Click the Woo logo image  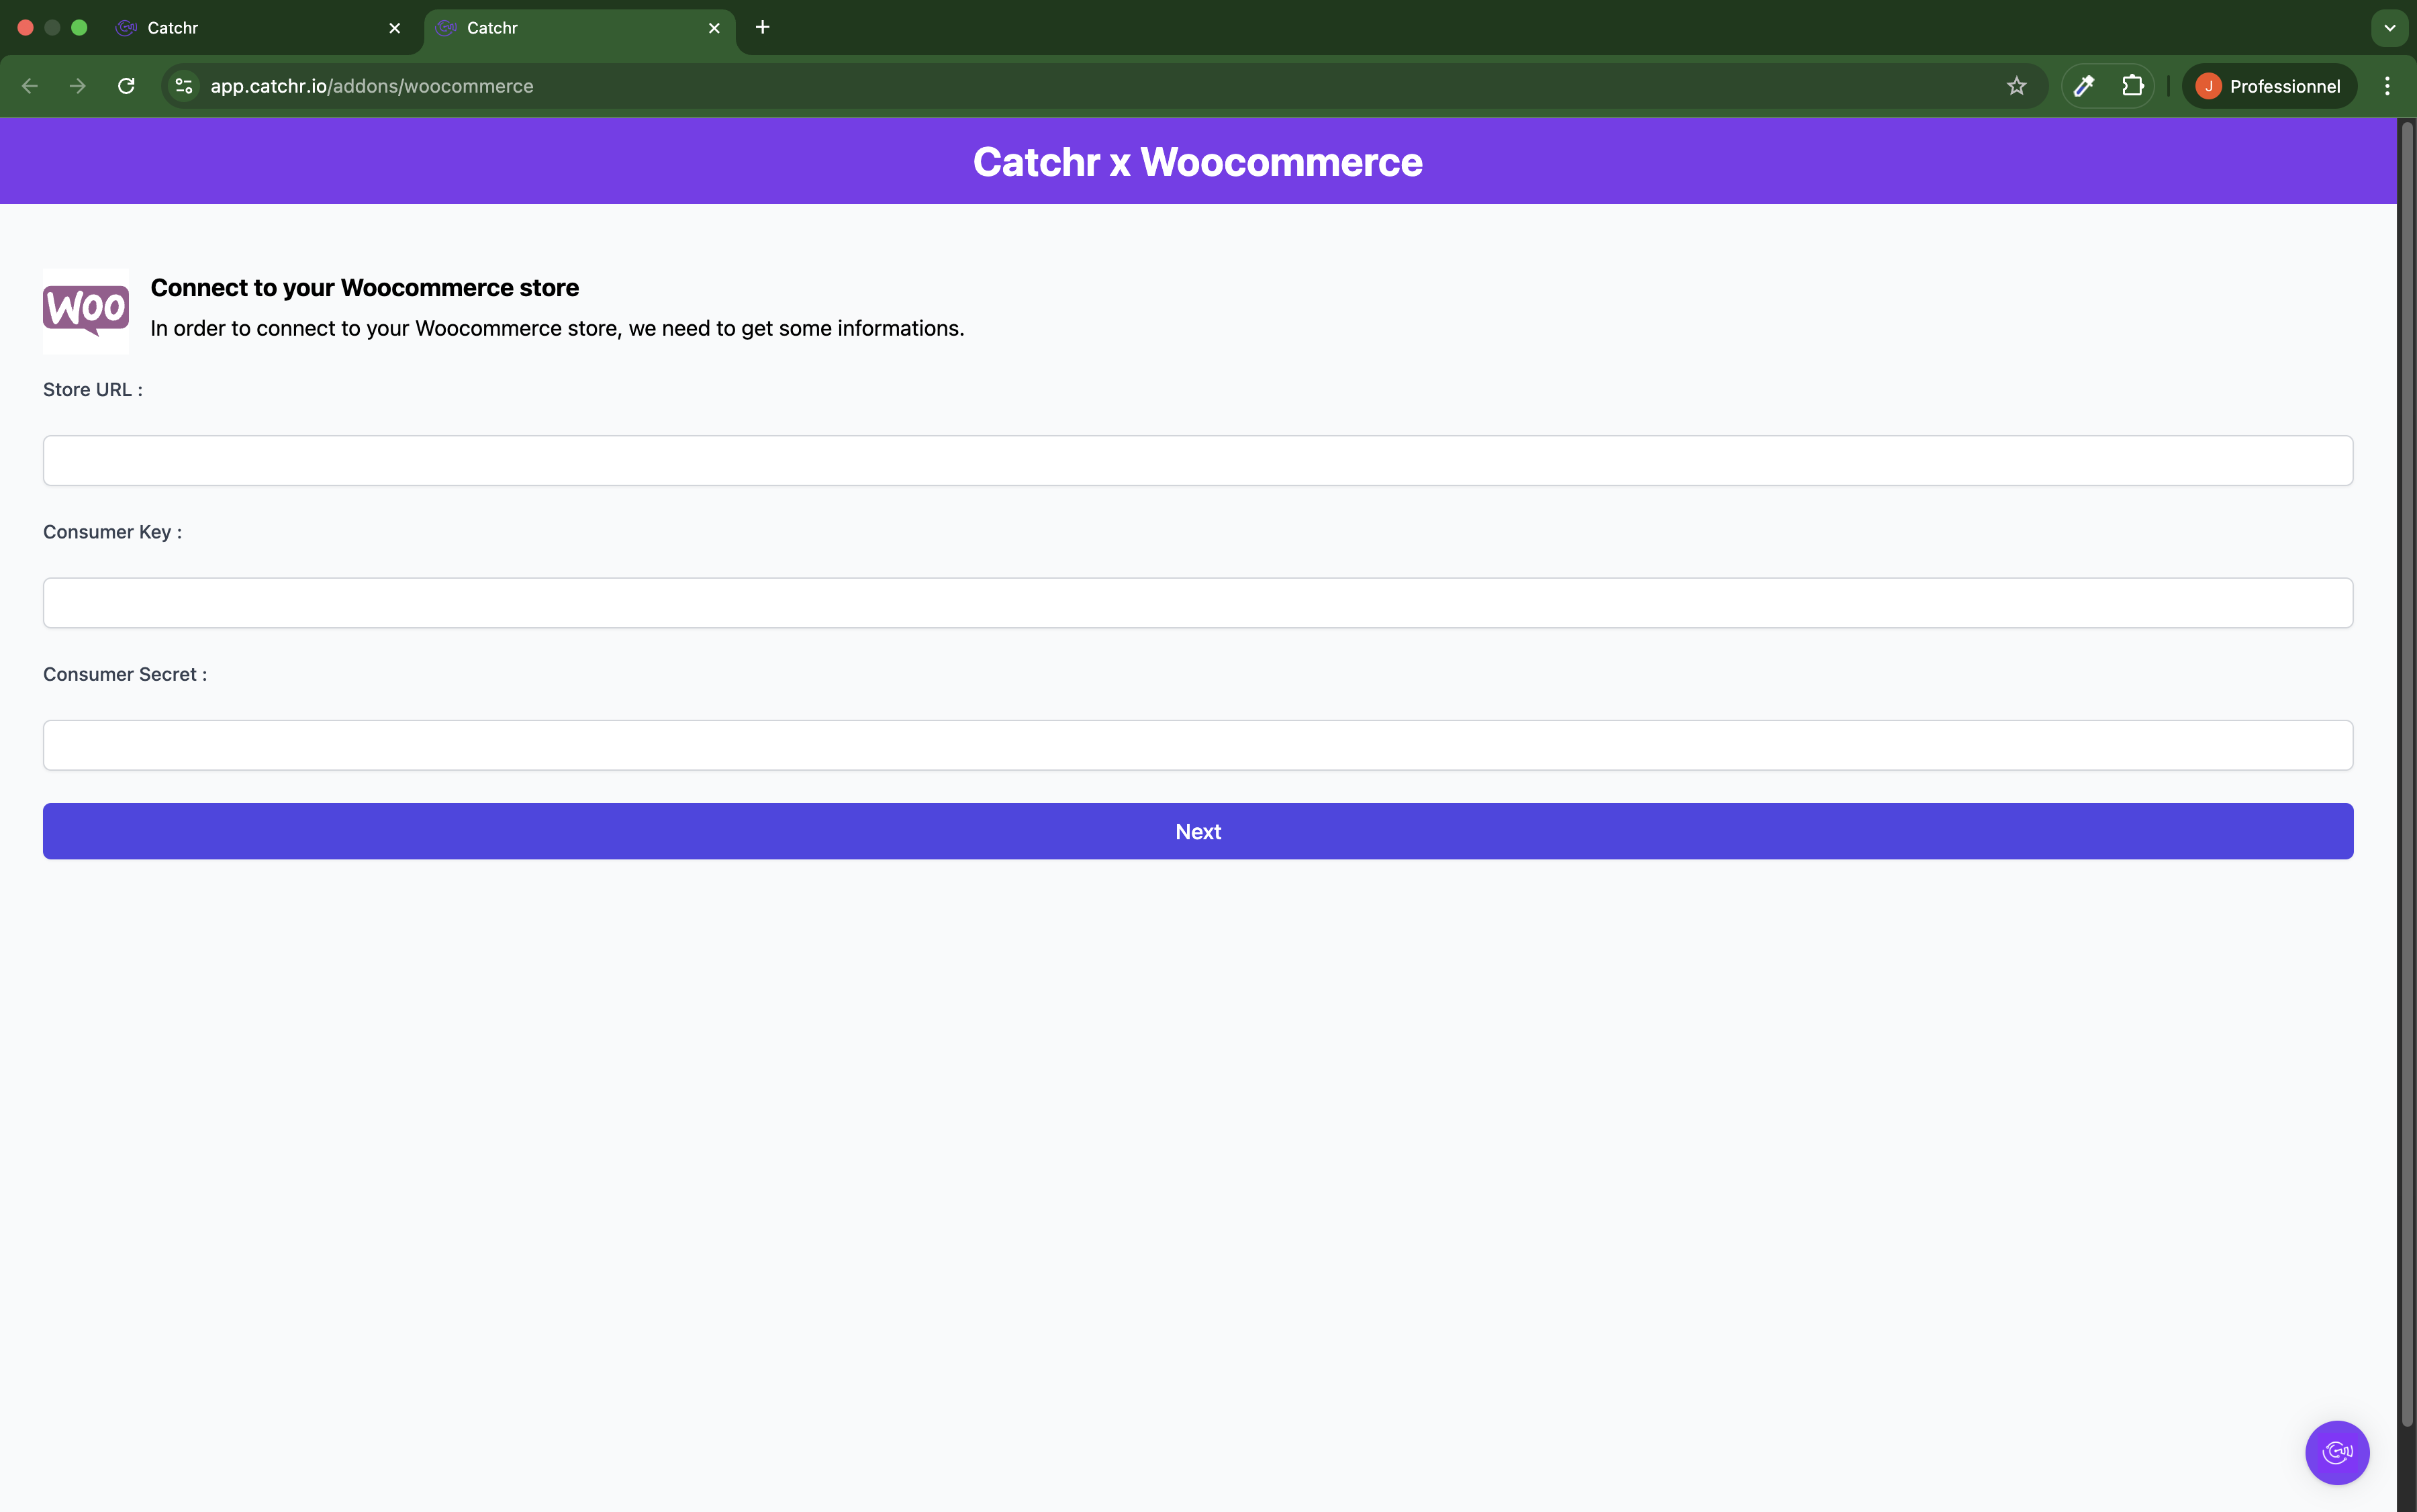coord(86,311)
